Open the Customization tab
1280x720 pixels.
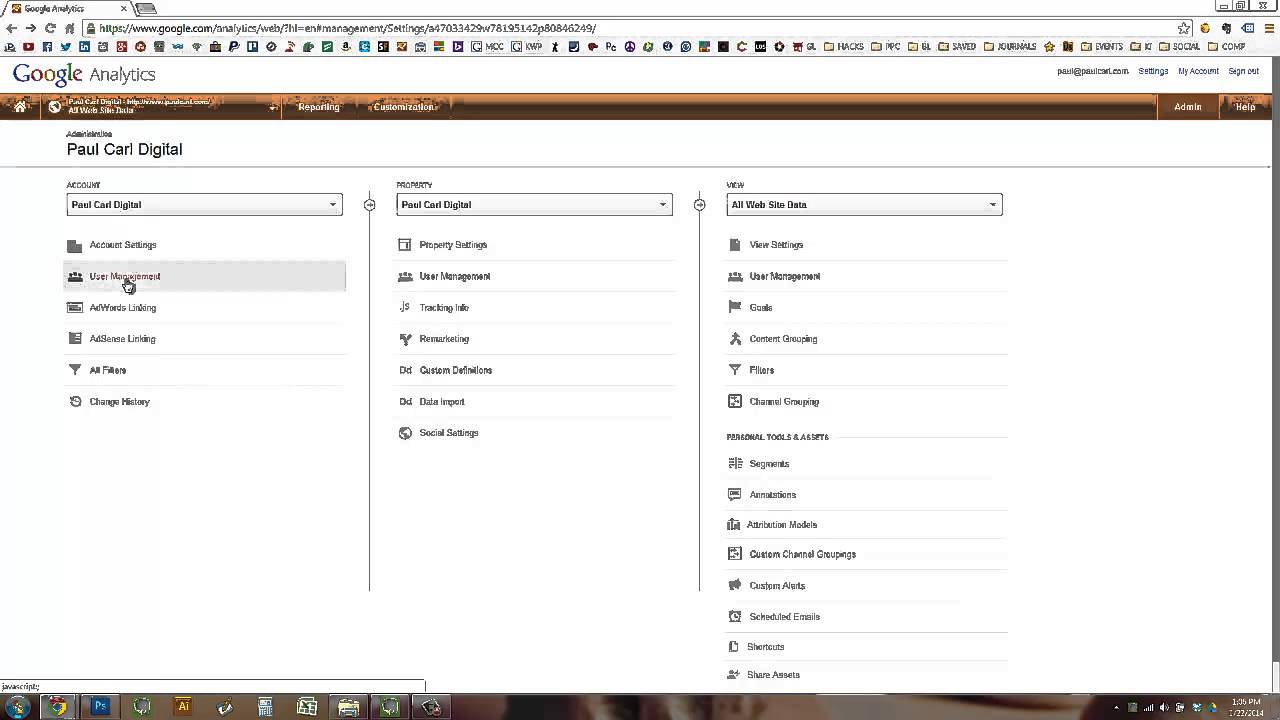tap(404, 107)
